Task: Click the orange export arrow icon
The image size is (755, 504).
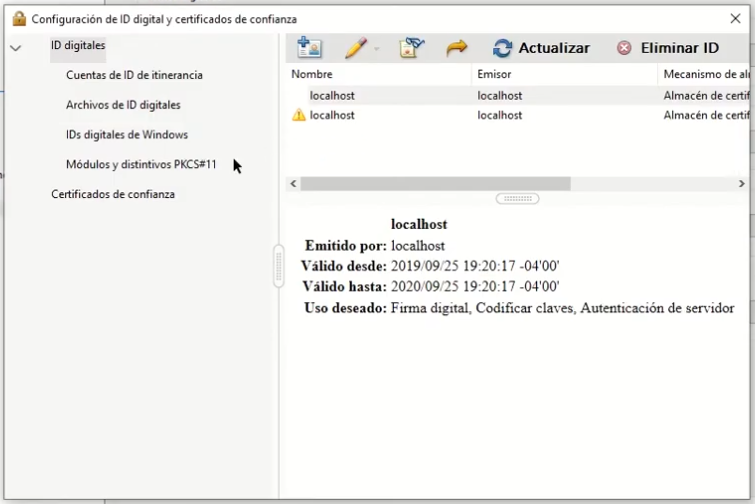Action: click(457, 48)
